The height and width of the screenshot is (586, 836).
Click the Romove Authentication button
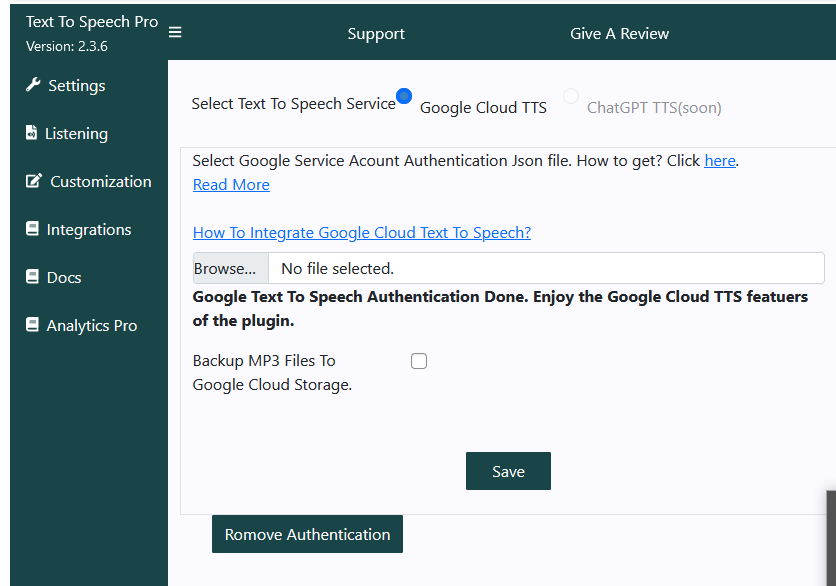tap(307, 534)
